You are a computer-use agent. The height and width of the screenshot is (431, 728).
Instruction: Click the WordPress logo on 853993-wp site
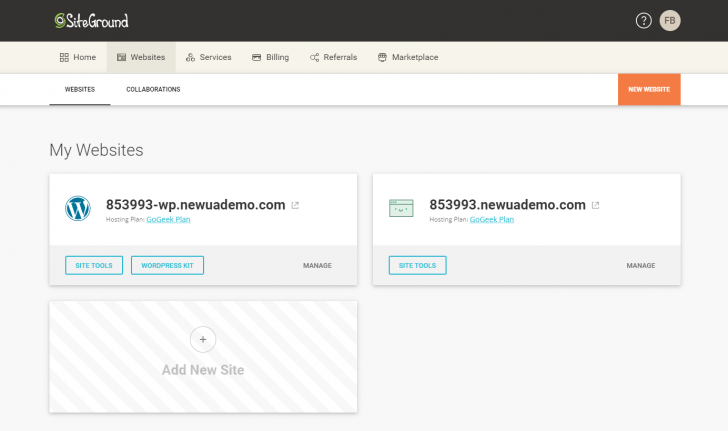coord(78,208)
